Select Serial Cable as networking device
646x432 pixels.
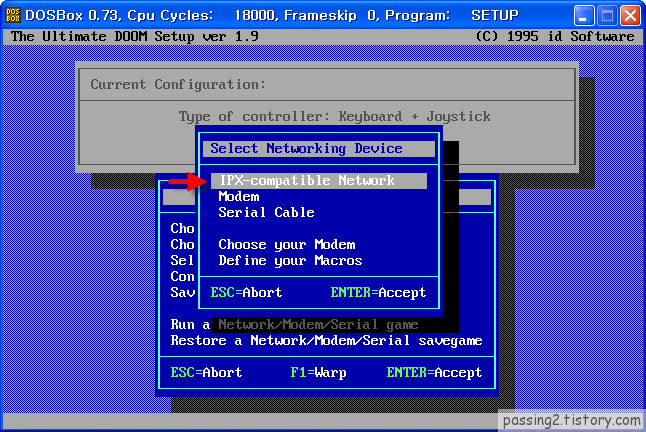pyautogui.click(x=266, y=212)
